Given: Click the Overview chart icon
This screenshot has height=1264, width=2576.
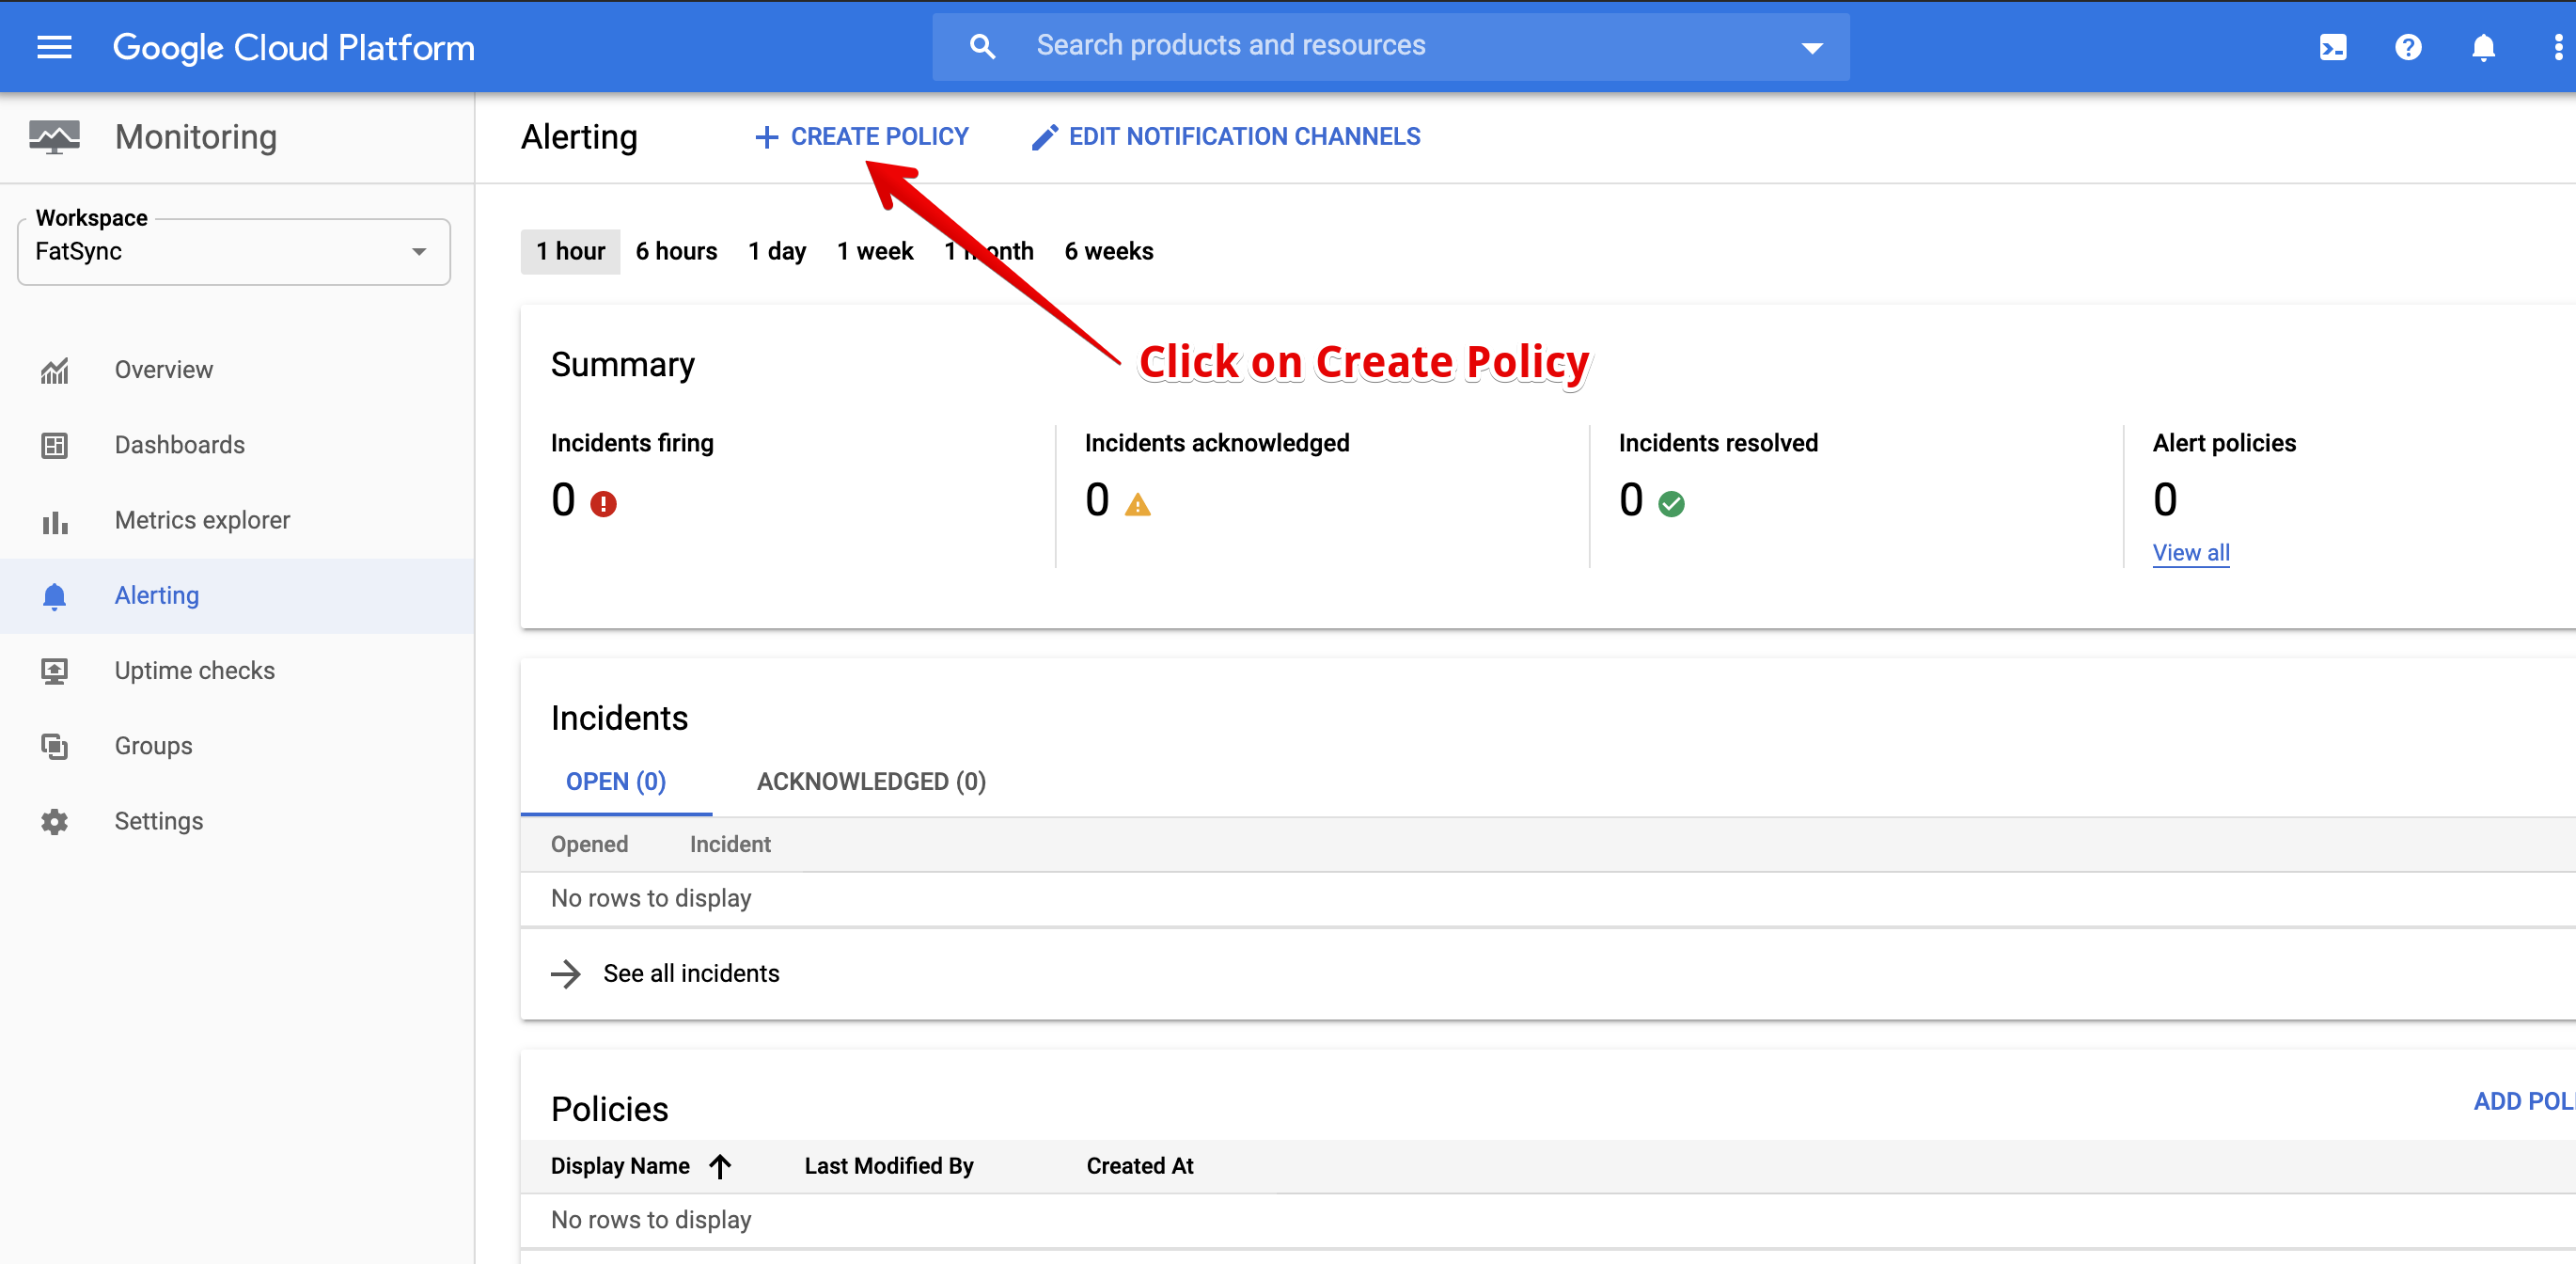Looking at the screenshot, I should (54, 370).
